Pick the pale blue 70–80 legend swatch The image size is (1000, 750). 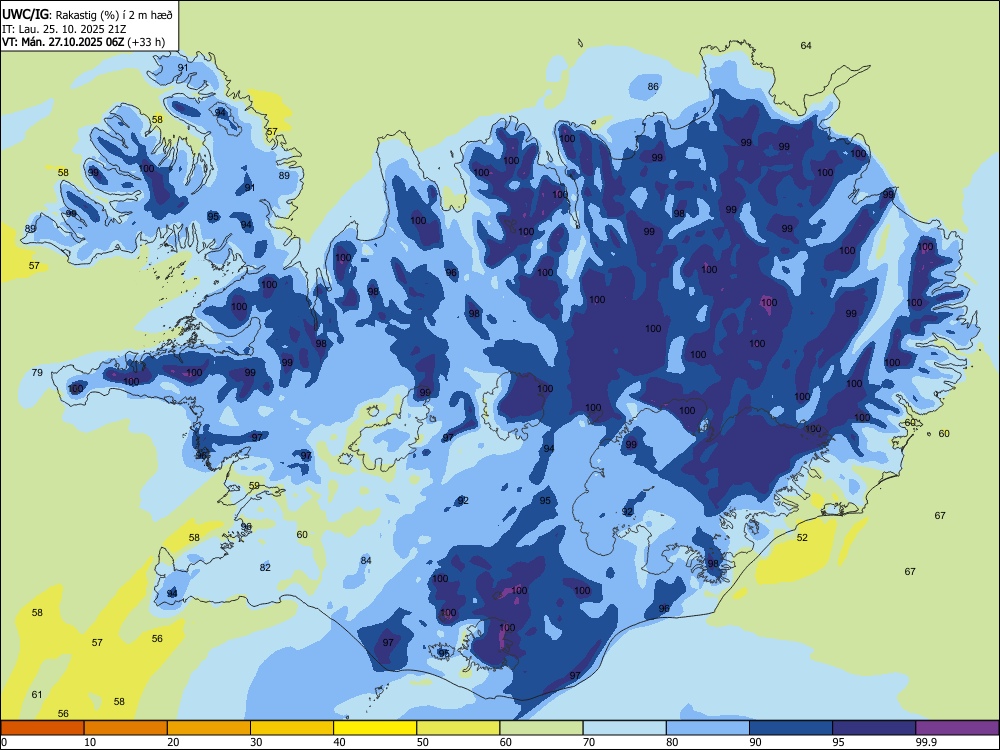point(624,728)
